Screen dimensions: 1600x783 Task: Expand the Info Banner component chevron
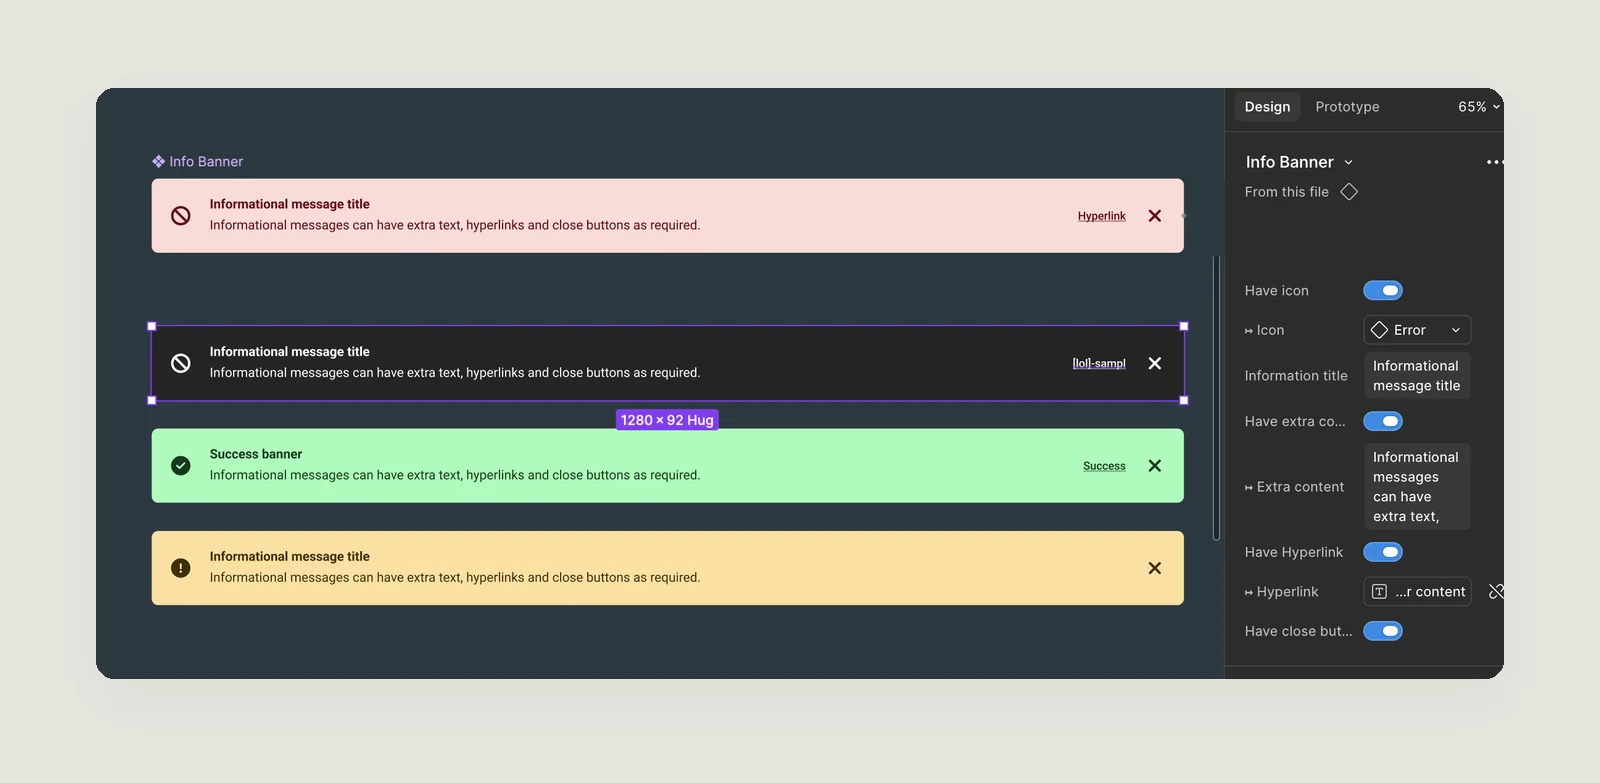click(1348, 163)
